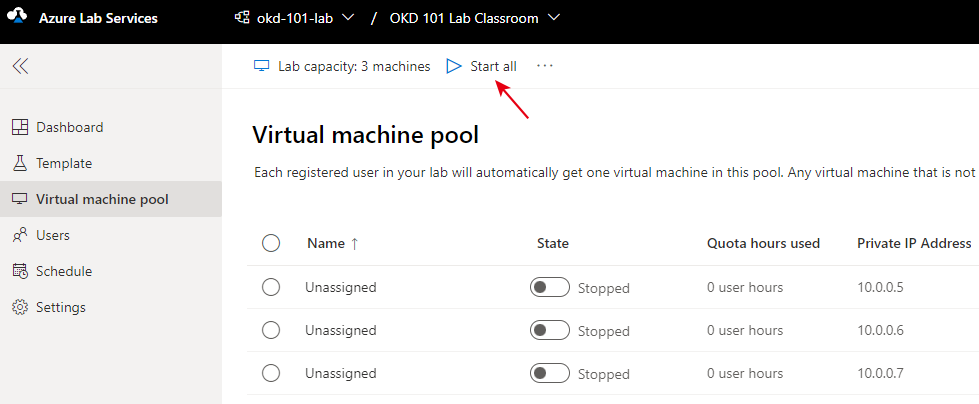Expand the okd-101-lab dropdown chevron

coord(349,17)
